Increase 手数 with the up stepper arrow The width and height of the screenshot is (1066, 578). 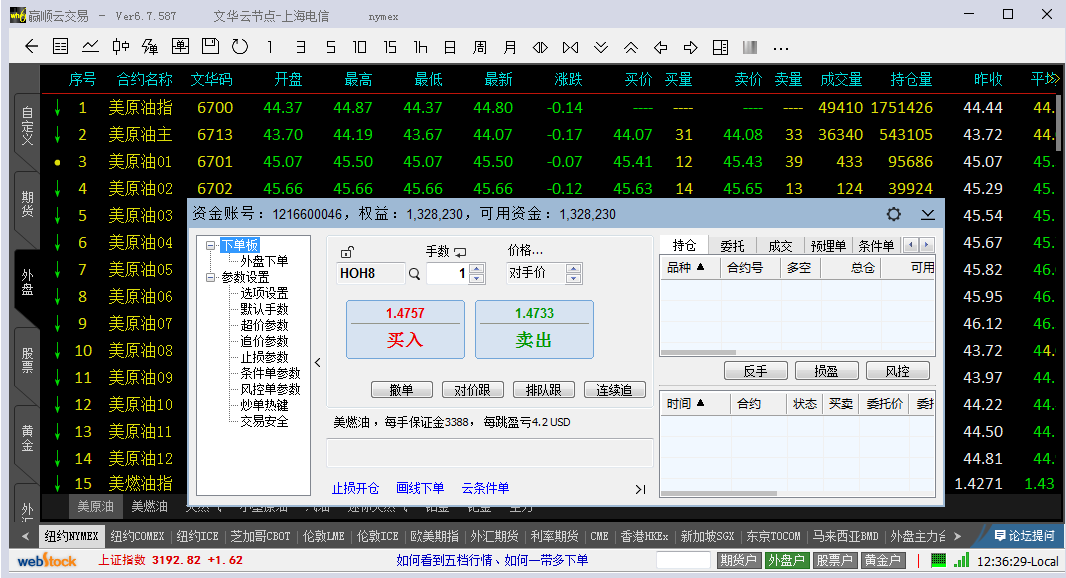476,268
